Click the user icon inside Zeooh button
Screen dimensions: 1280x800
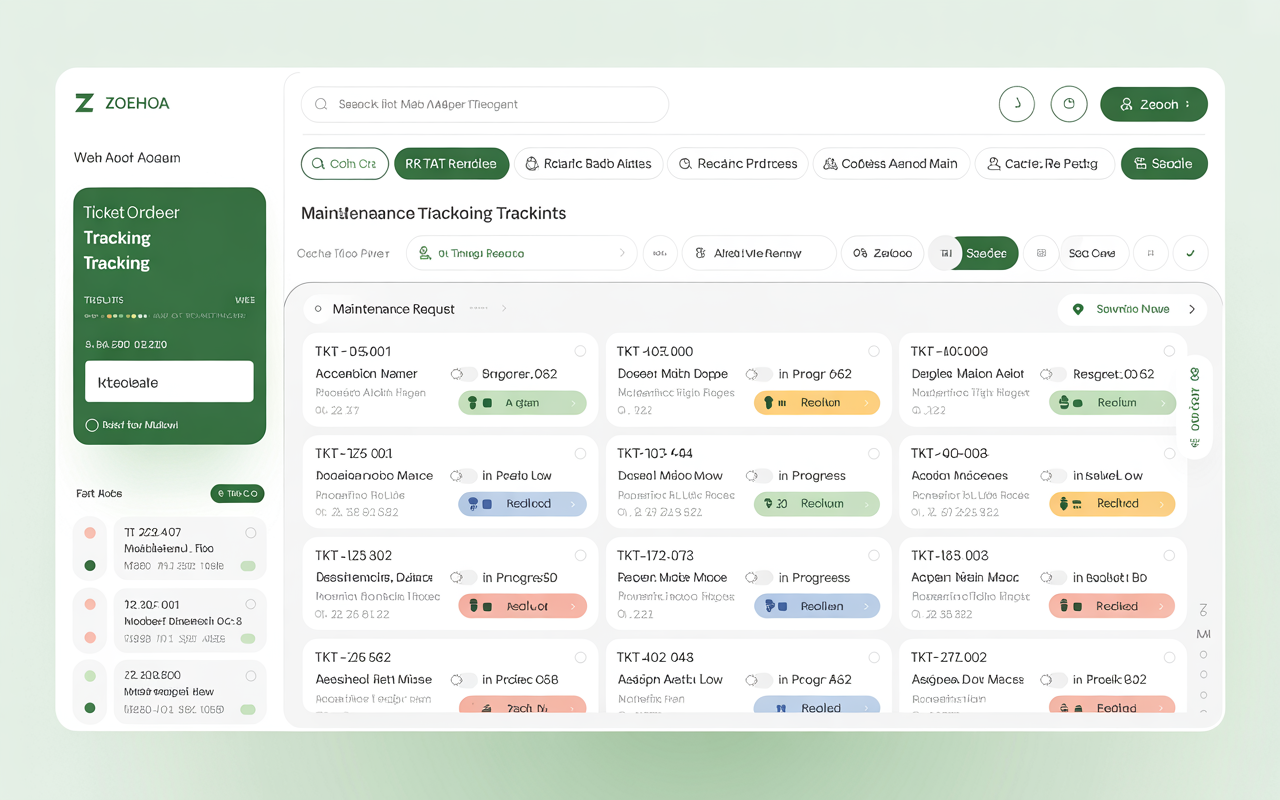coord(1126,104)
